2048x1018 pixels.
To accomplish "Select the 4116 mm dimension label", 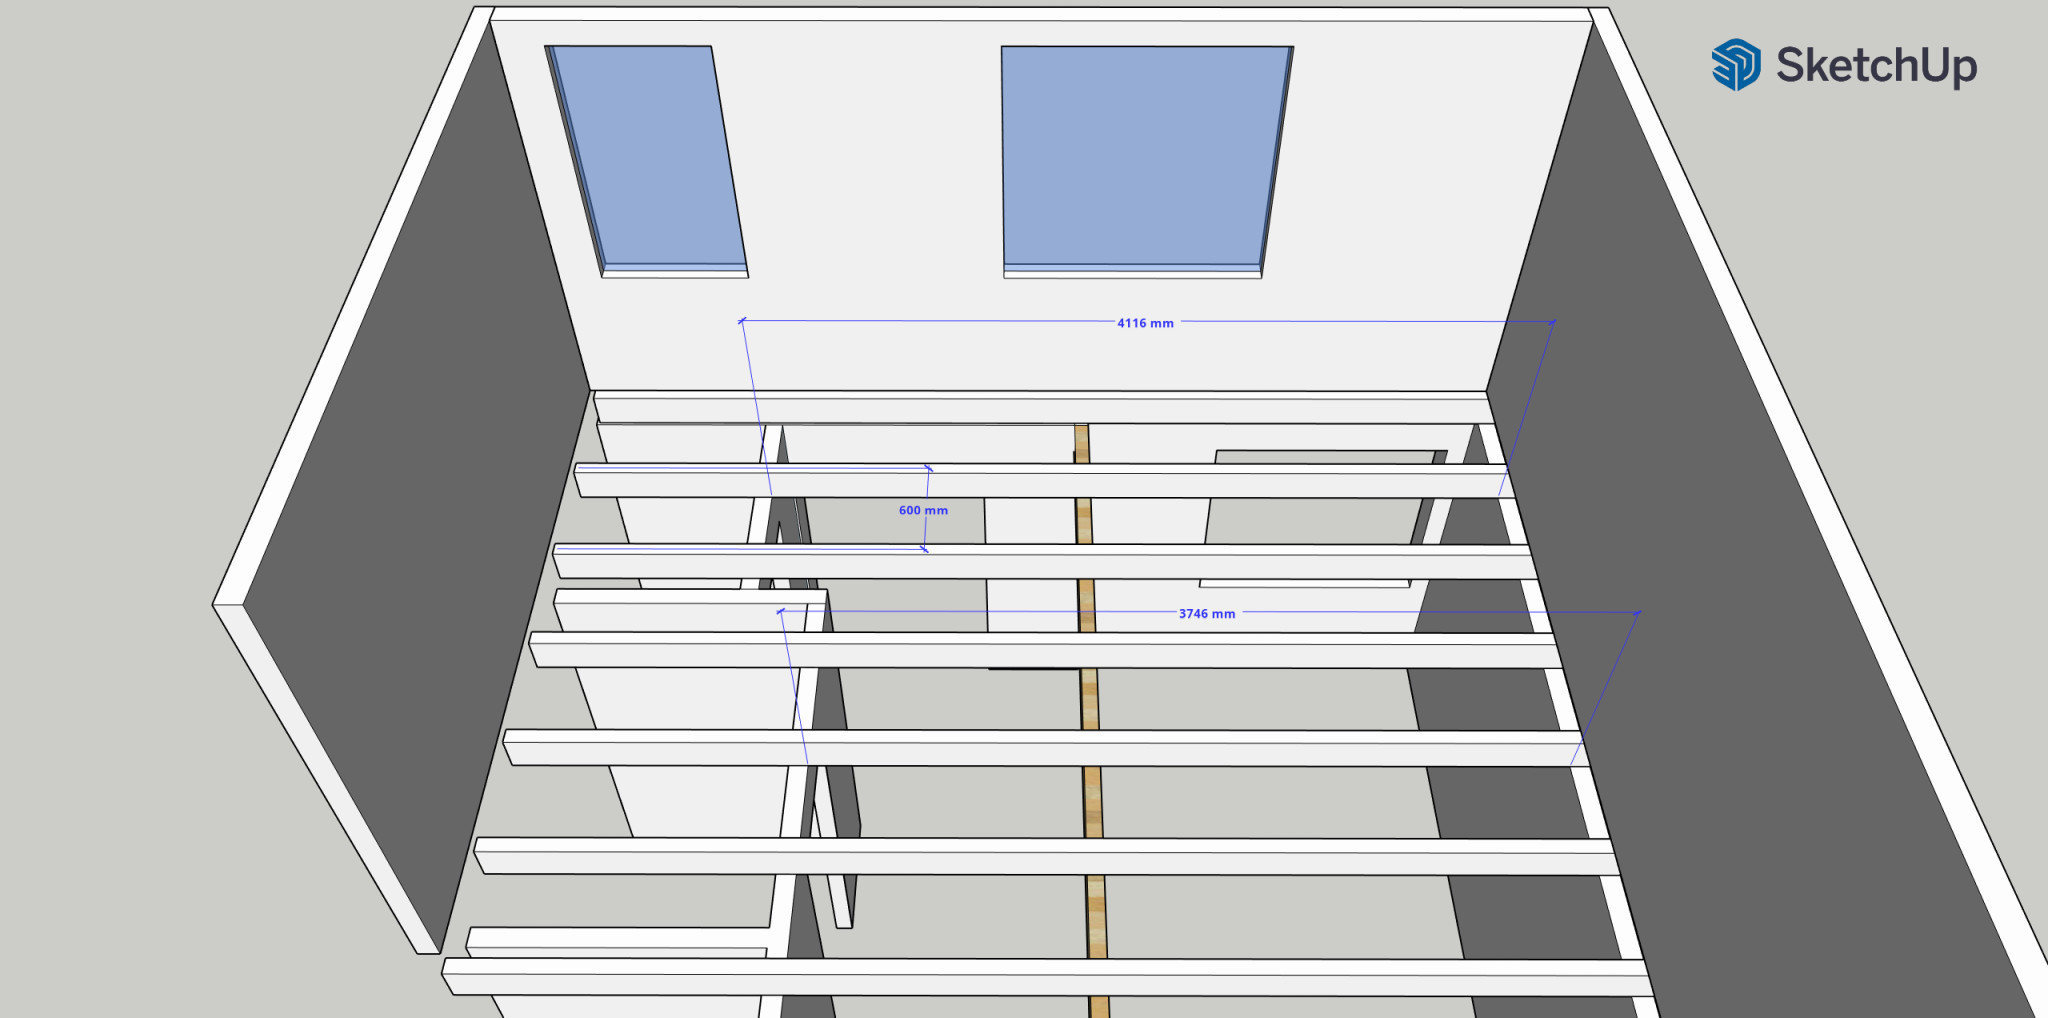I will pos(1145,323).
